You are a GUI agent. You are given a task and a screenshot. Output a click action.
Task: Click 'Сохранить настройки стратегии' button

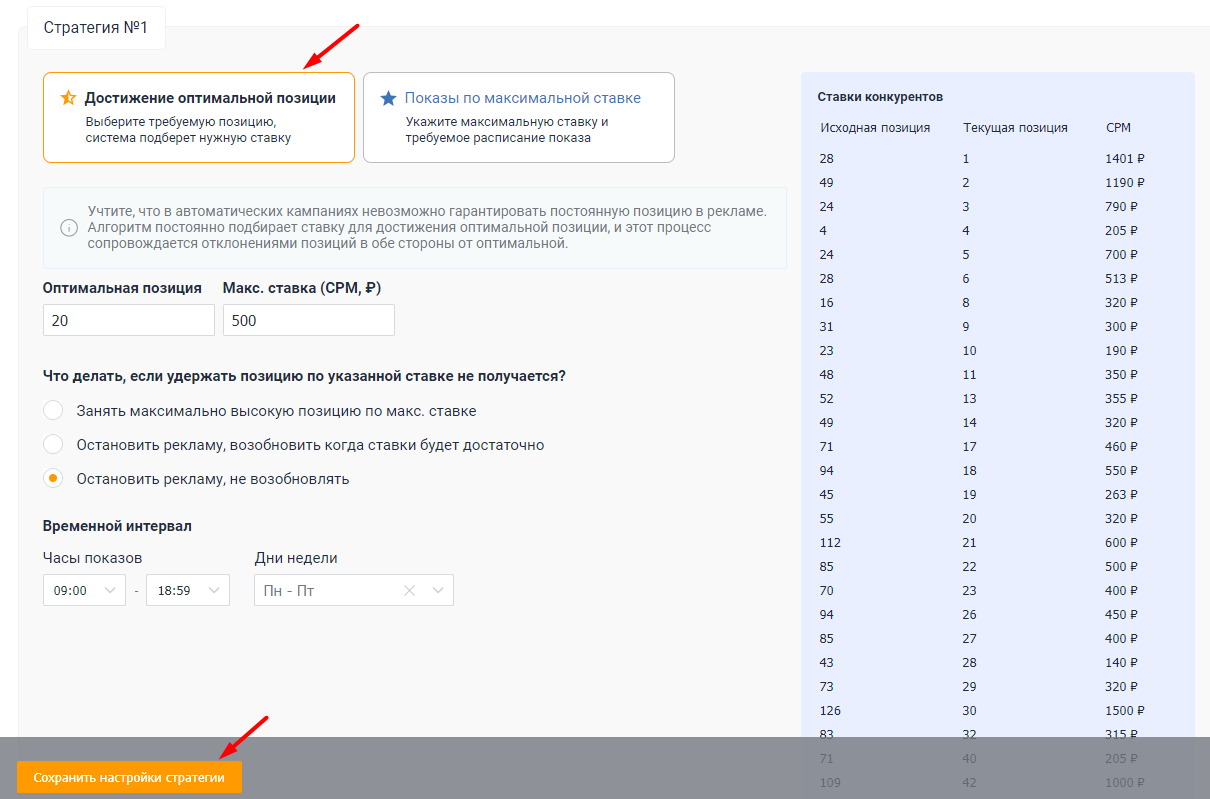[x=129, y=777]
